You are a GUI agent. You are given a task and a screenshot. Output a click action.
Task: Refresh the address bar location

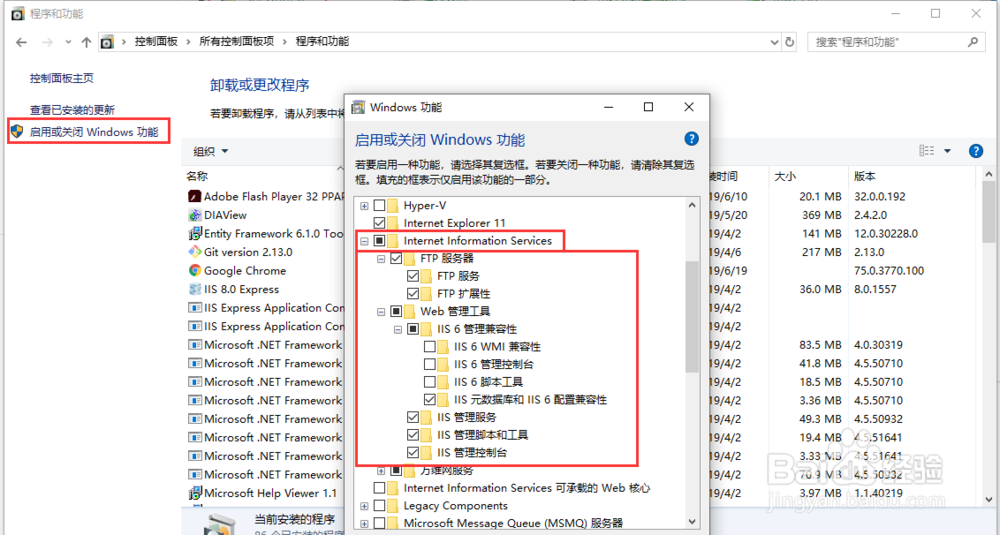(x=790, y=42)
